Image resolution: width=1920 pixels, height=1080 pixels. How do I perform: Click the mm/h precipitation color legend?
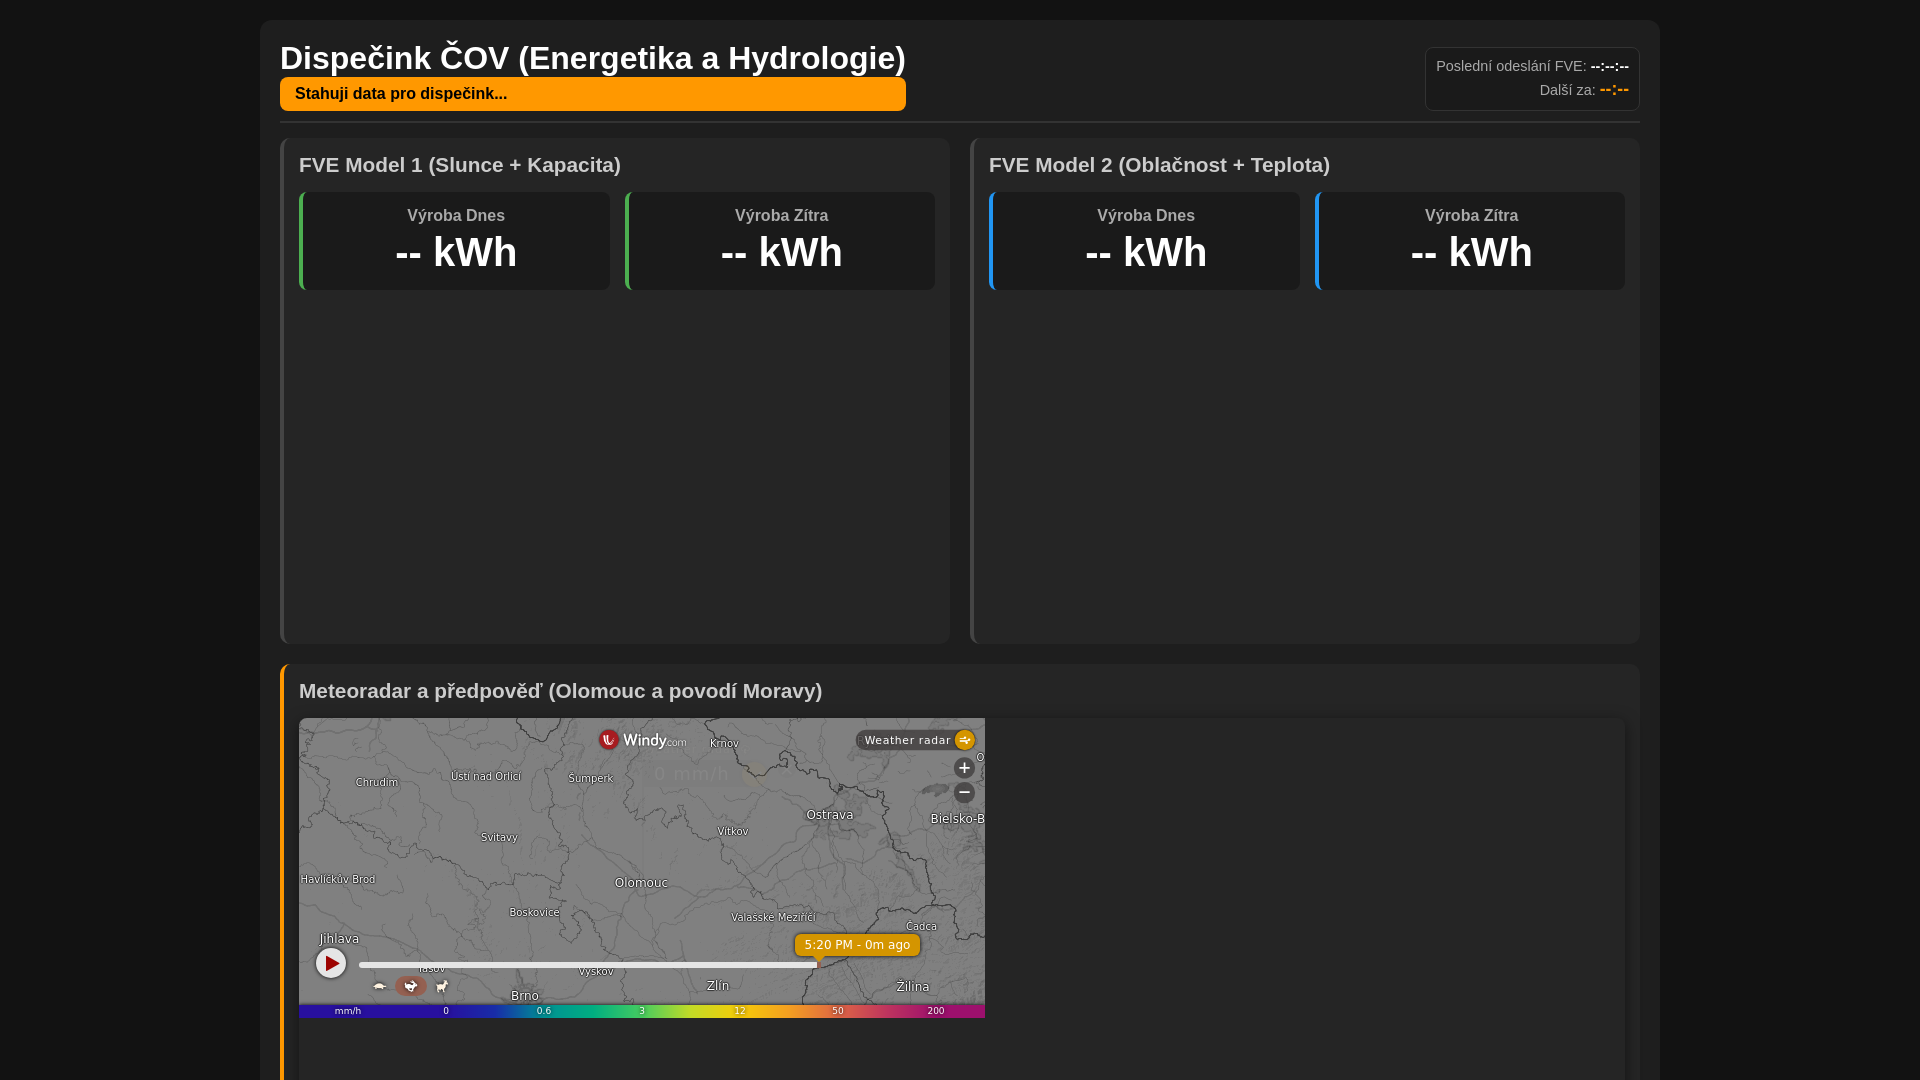tap(641, 1011)
